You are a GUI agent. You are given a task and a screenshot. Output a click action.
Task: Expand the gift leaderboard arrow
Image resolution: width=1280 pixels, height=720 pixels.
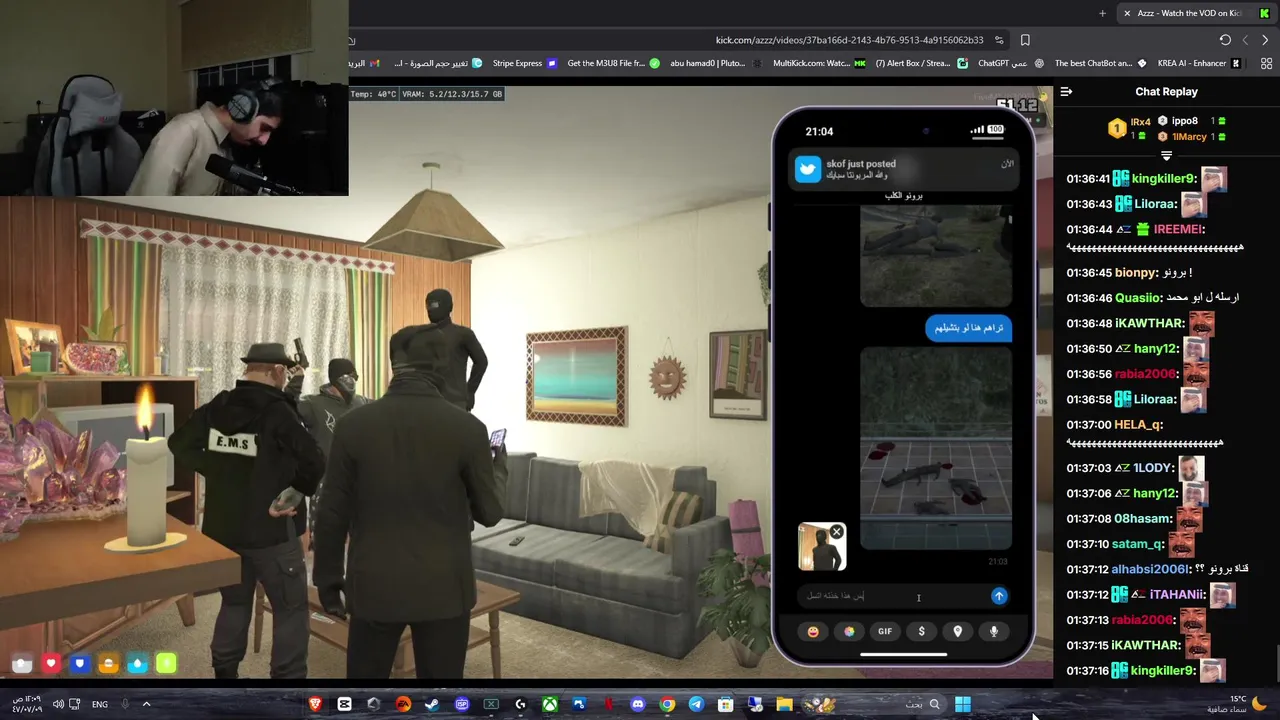(x=1166, y=156)
